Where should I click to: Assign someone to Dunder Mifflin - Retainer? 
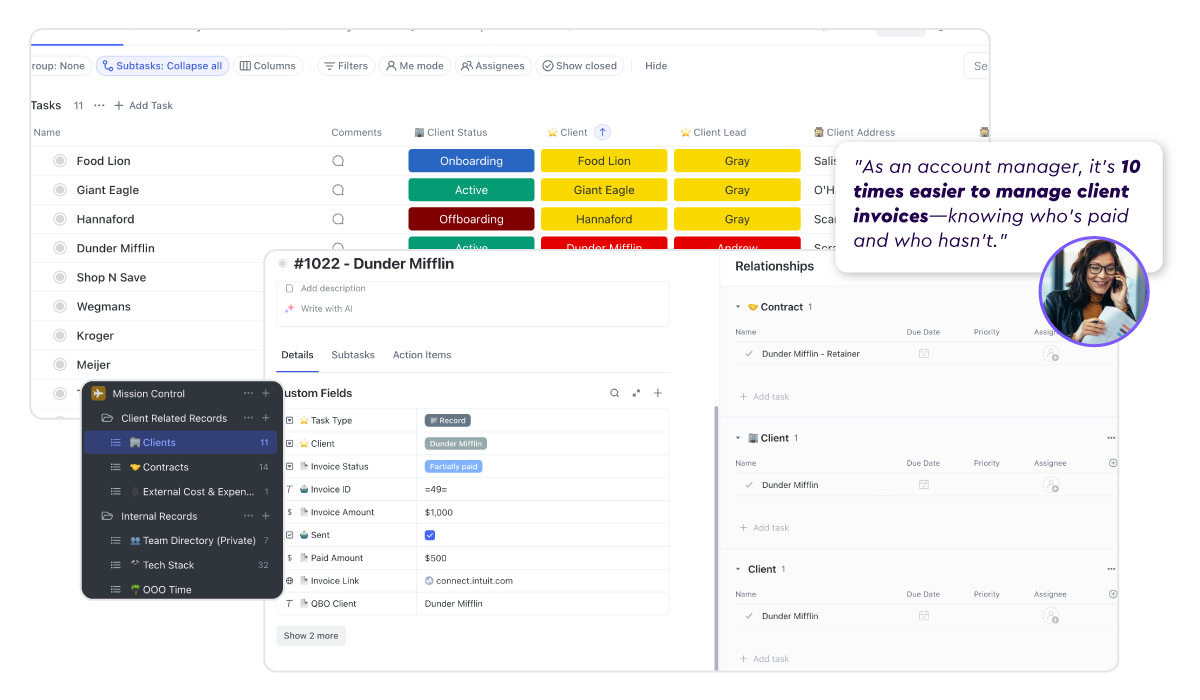[1050, 354]
